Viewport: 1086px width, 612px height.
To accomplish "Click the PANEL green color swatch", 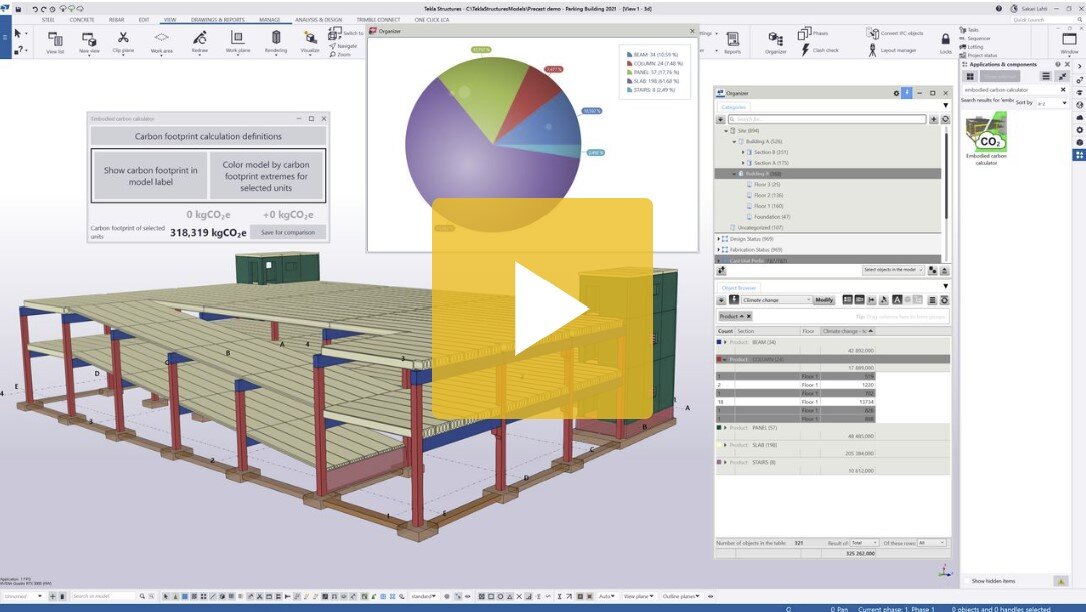I will click(x=718, y=428).
